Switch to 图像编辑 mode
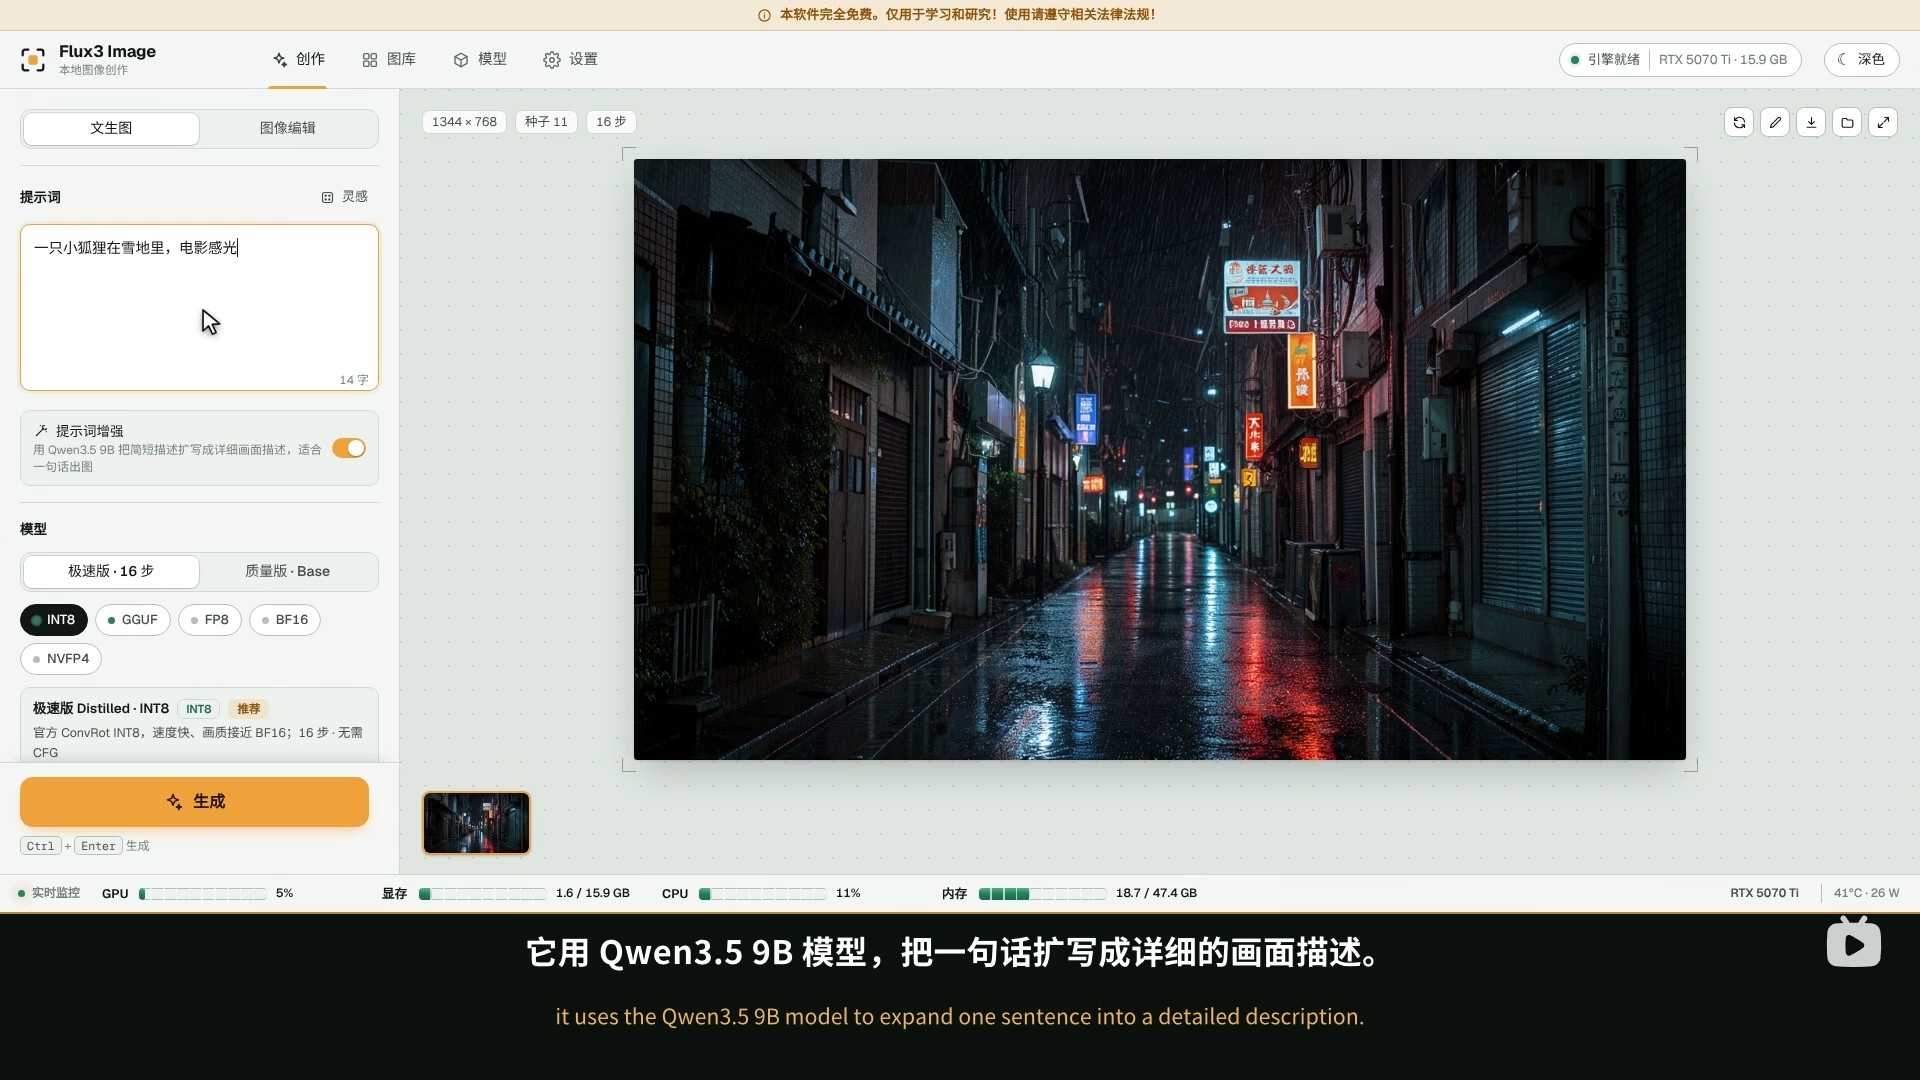Screen dimensions: 1920x1080 (288, 128)
